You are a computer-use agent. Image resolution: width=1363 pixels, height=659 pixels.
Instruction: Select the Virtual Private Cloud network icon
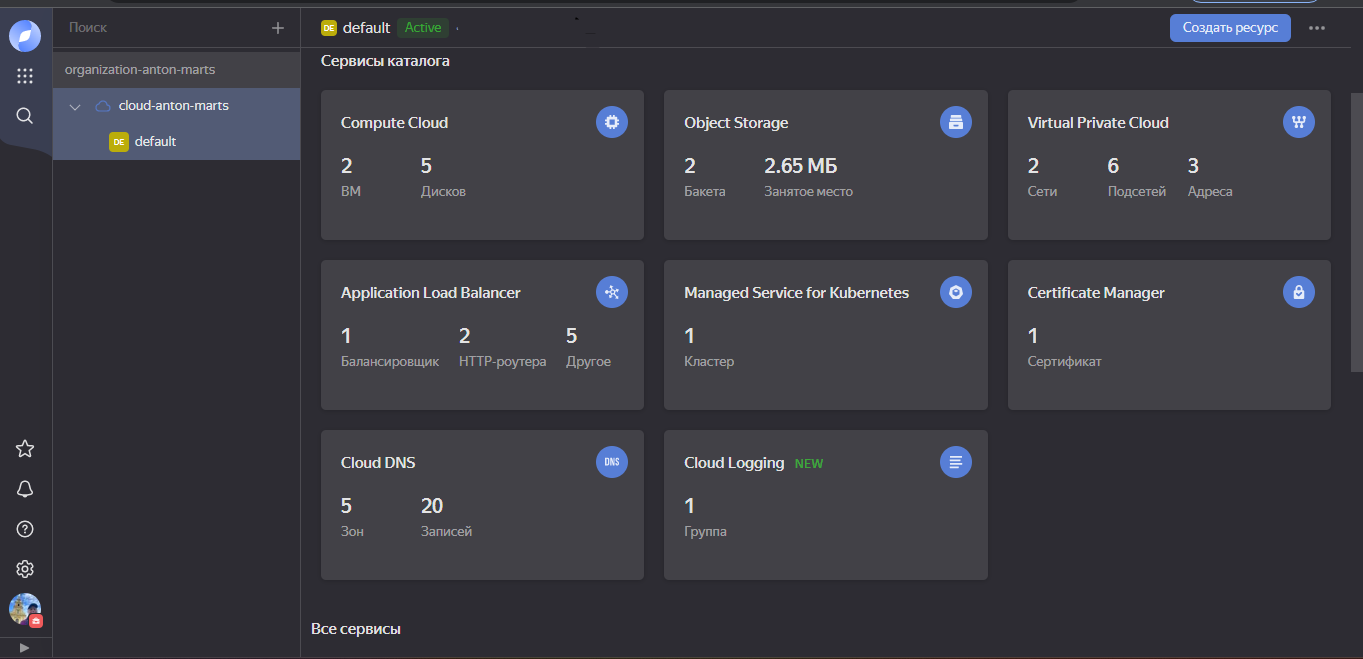click(x=1298, y=121)
